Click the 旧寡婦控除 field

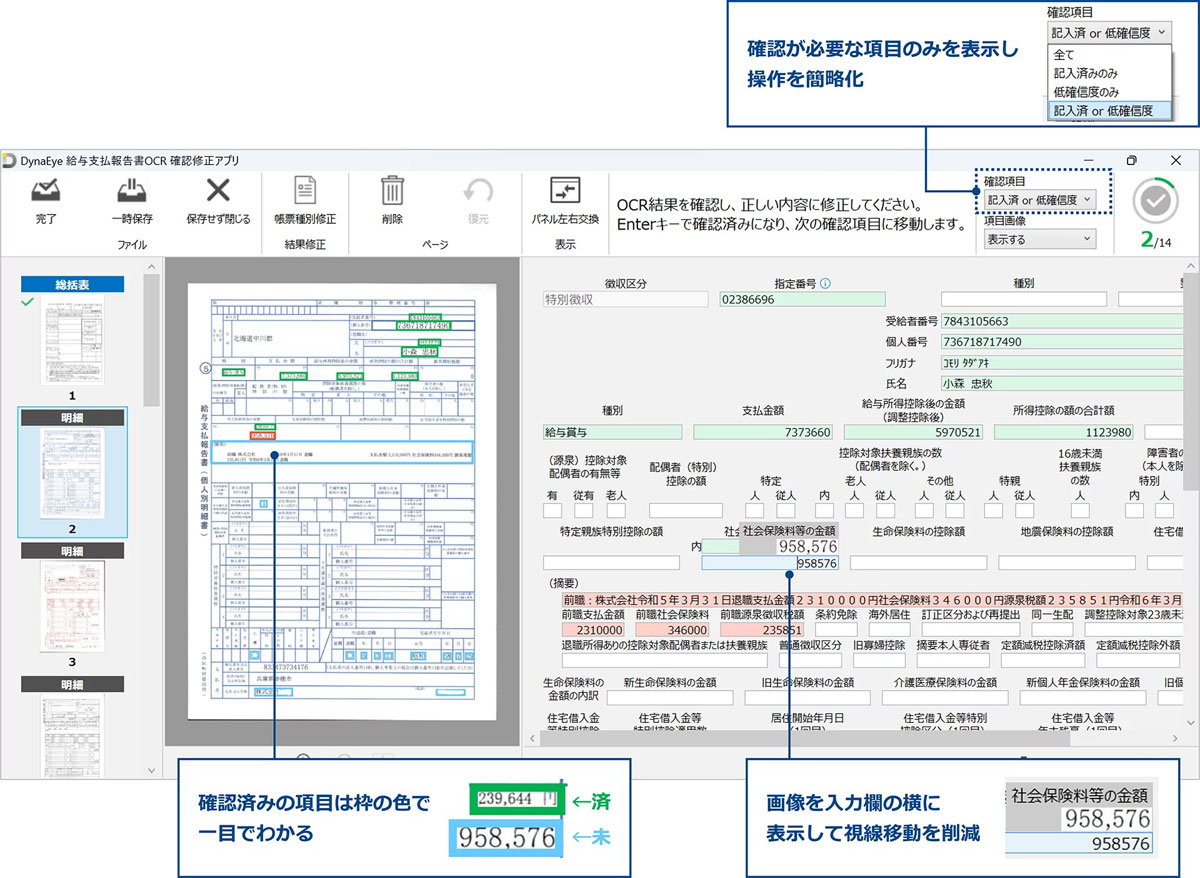tap(878, 661)
